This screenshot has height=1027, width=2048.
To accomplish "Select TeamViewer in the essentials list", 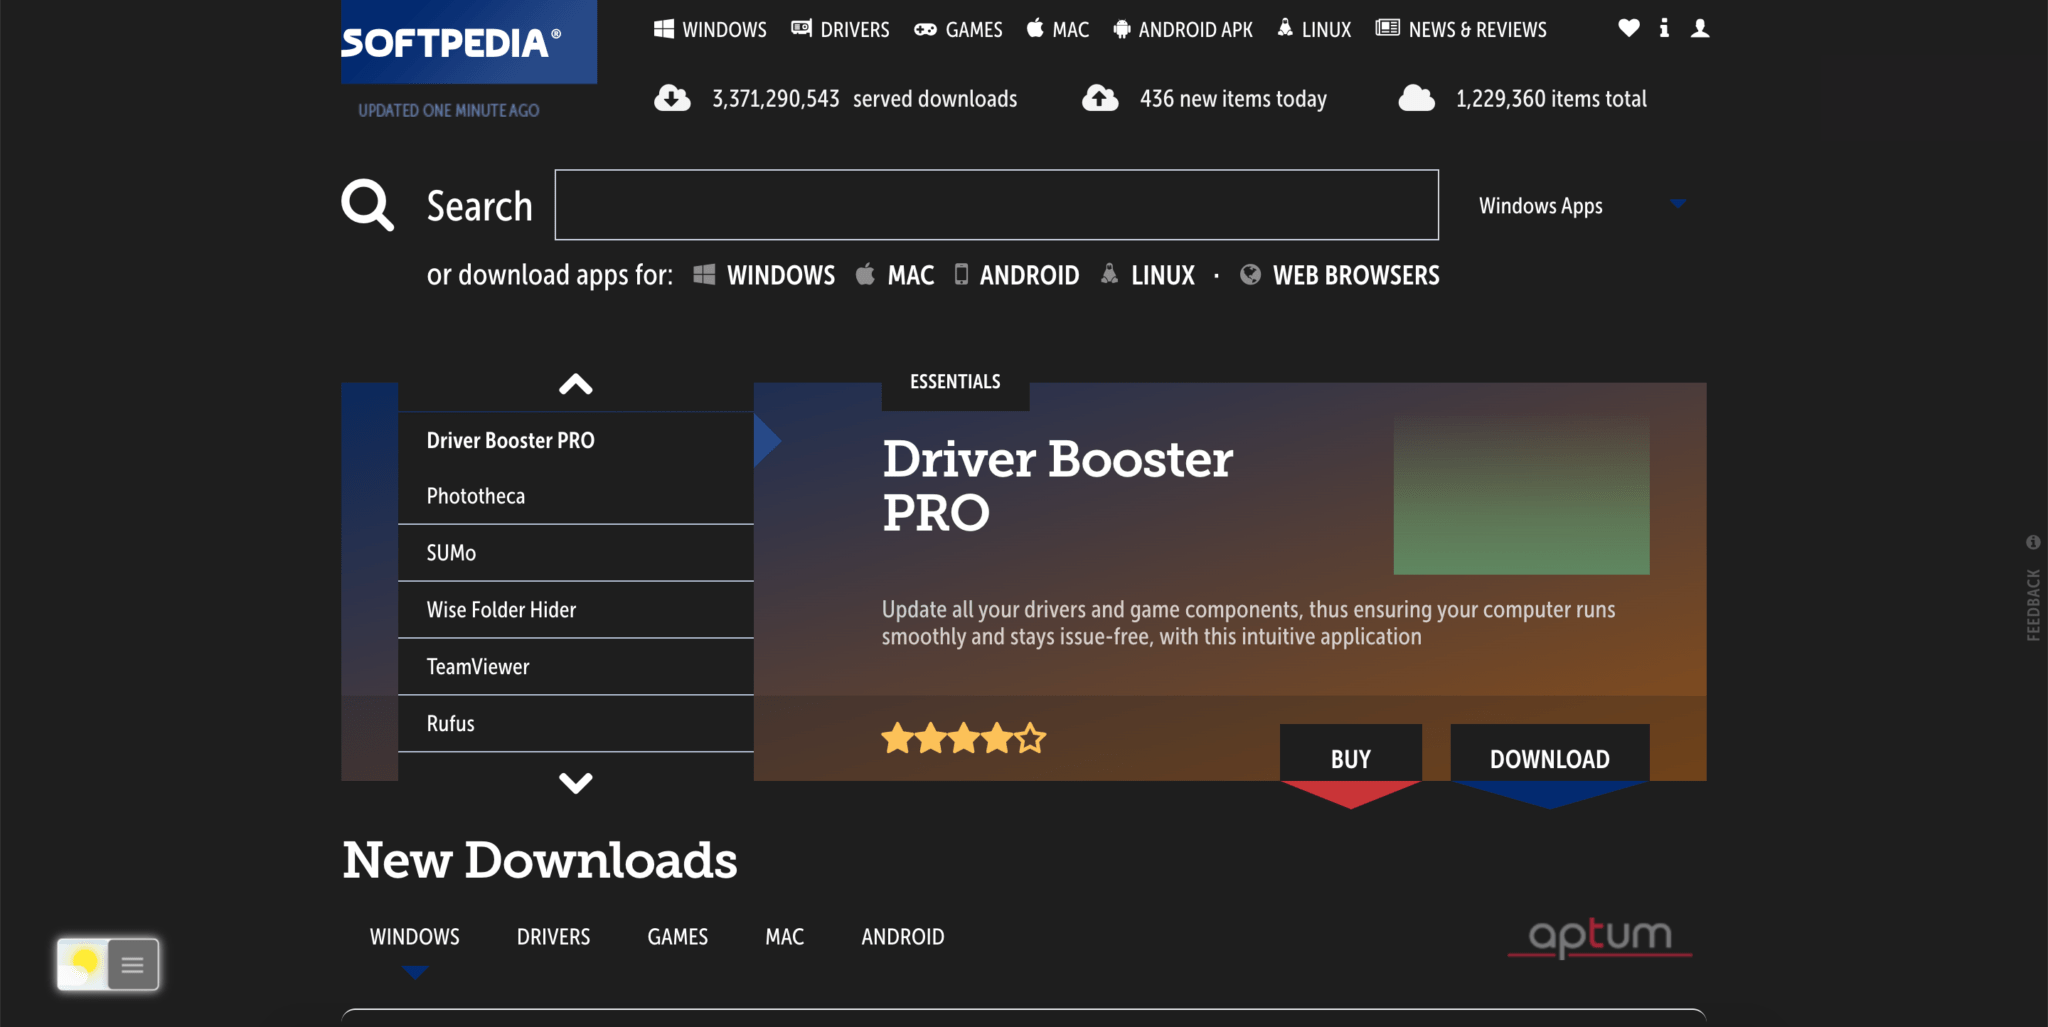I will 478,666.
